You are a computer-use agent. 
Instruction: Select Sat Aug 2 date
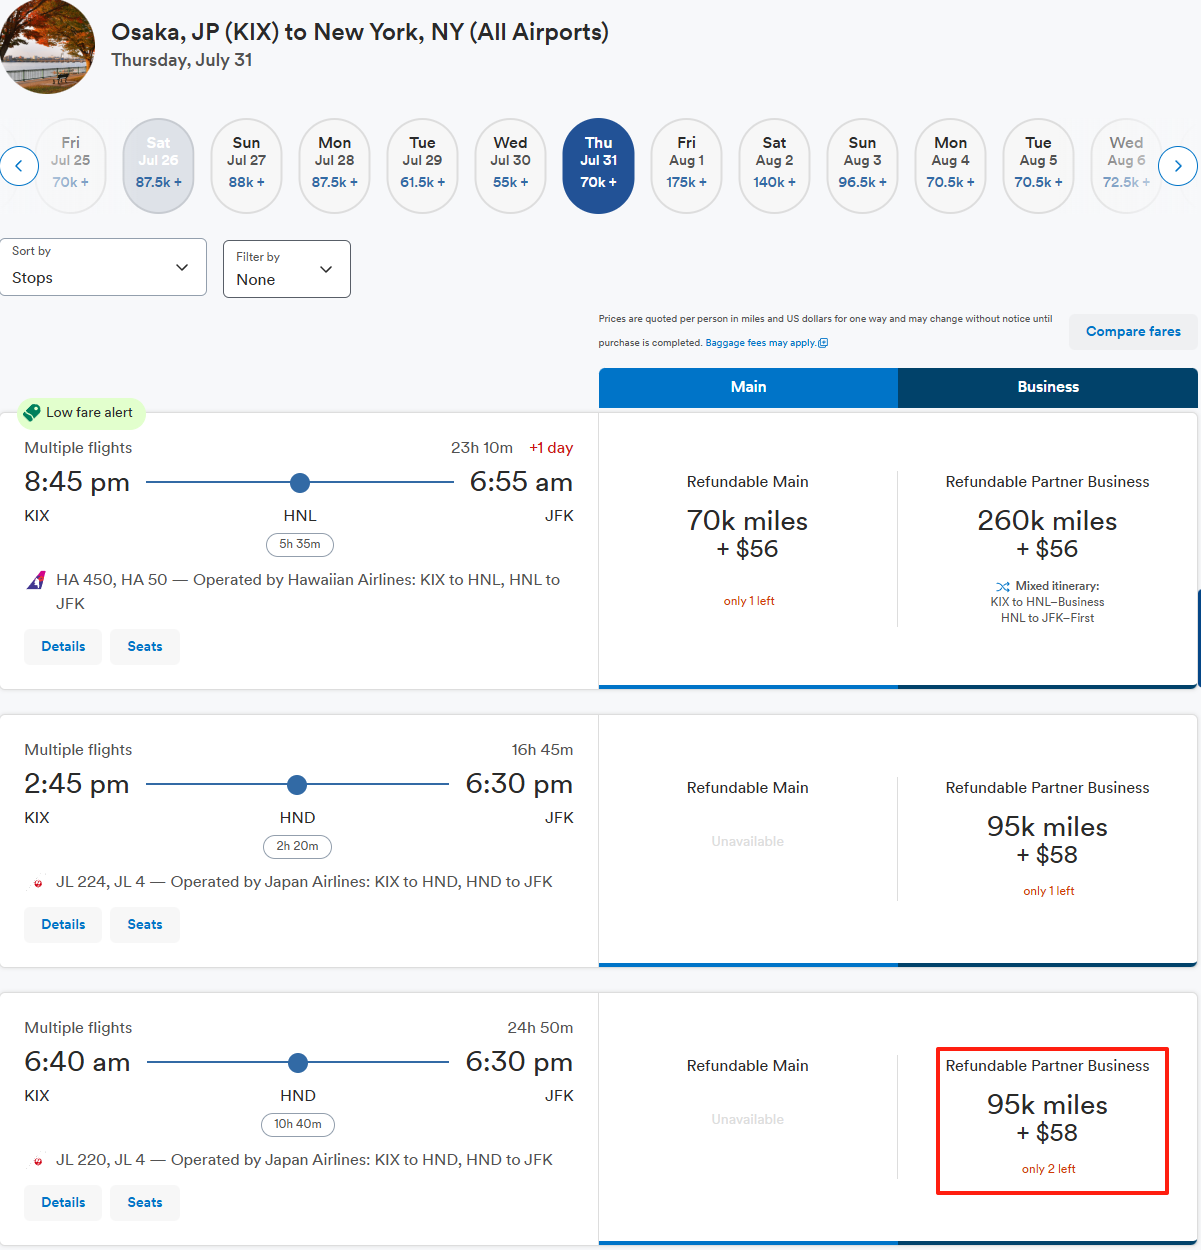pos(774,166)
